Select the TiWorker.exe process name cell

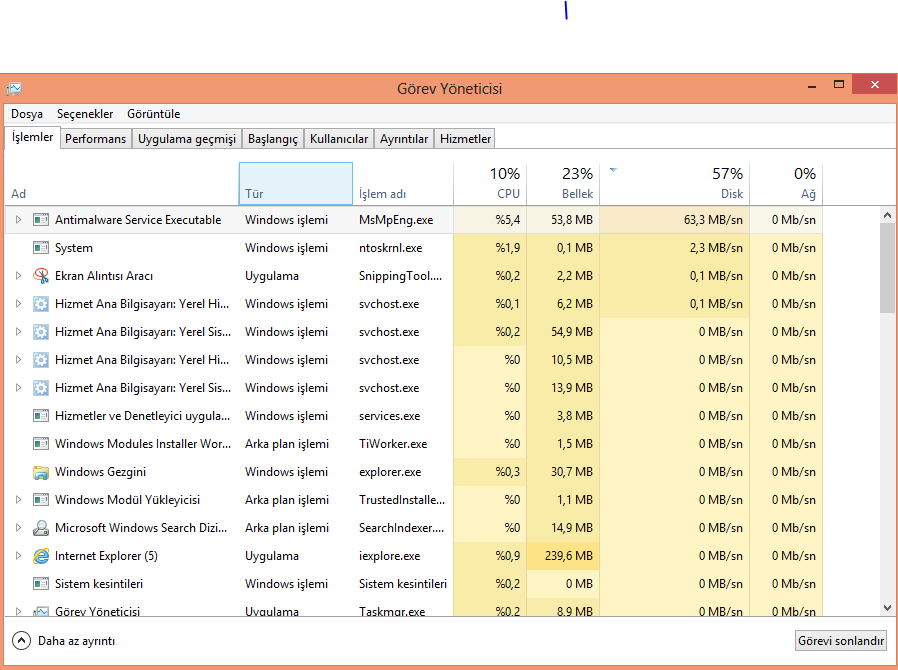click(x=393, y=444)
